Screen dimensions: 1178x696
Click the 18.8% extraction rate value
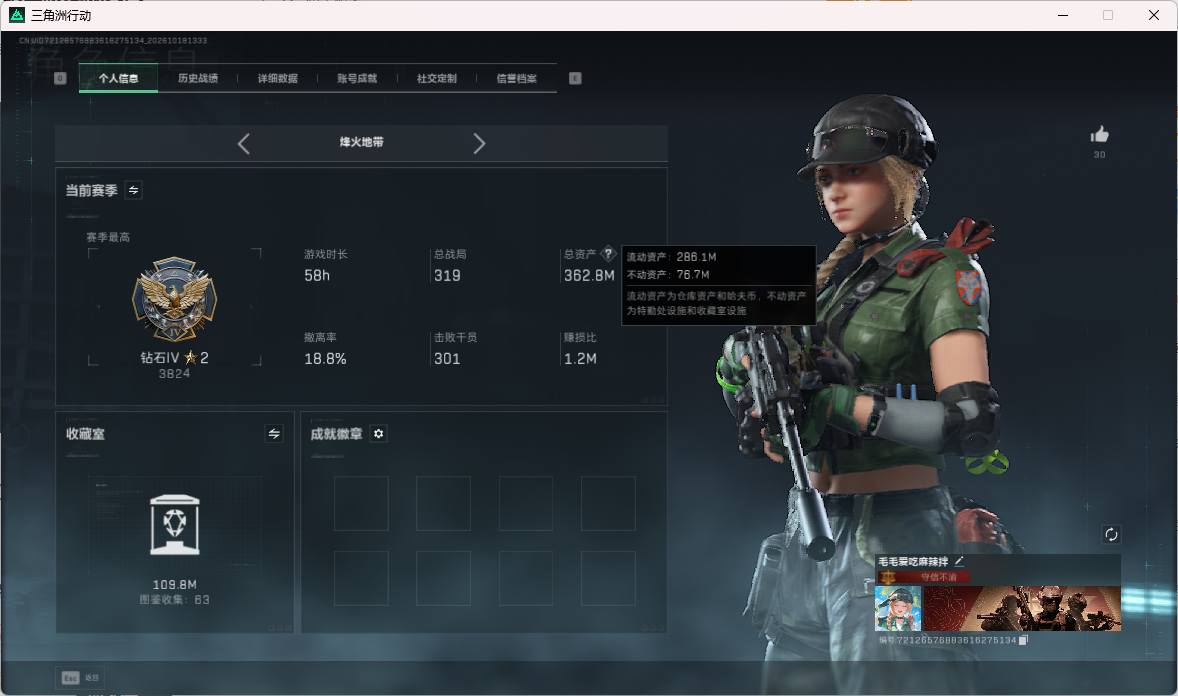[x=325, y=359]
